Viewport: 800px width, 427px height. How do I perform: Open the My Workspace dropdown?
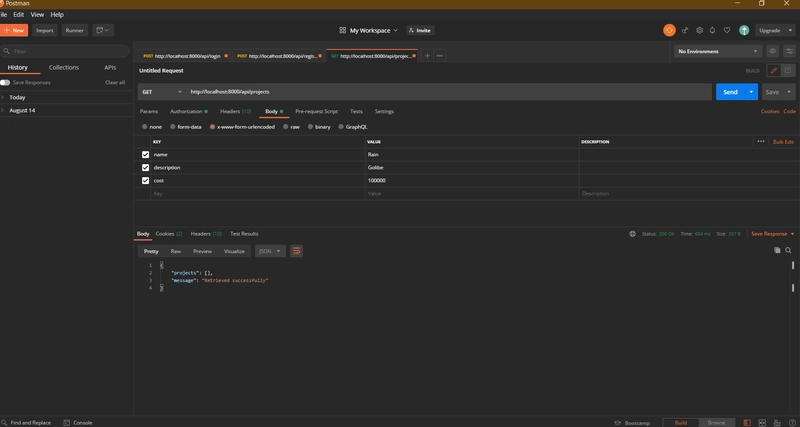tap(368, 31)
